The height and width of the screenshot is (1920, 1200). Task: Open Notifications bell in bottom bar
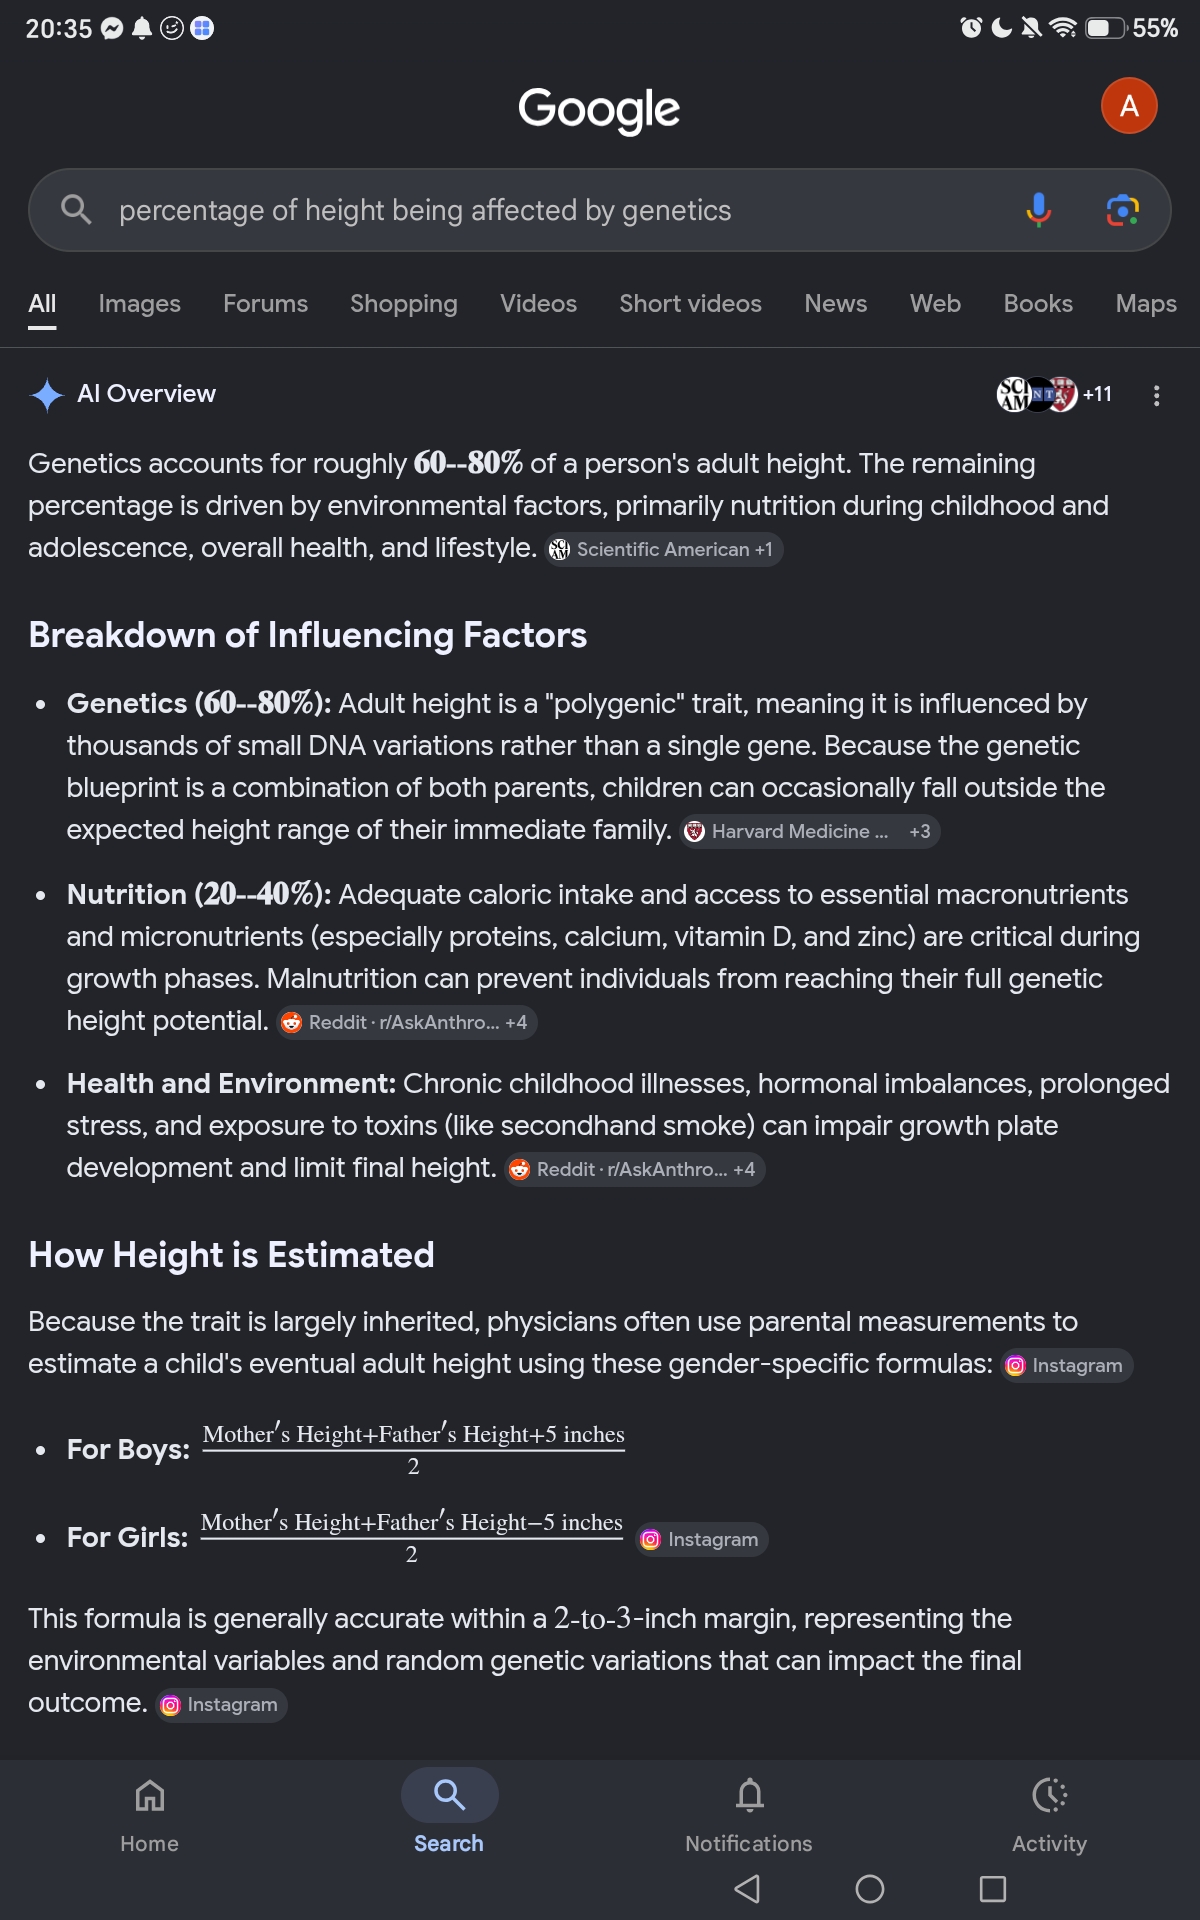749,1814
